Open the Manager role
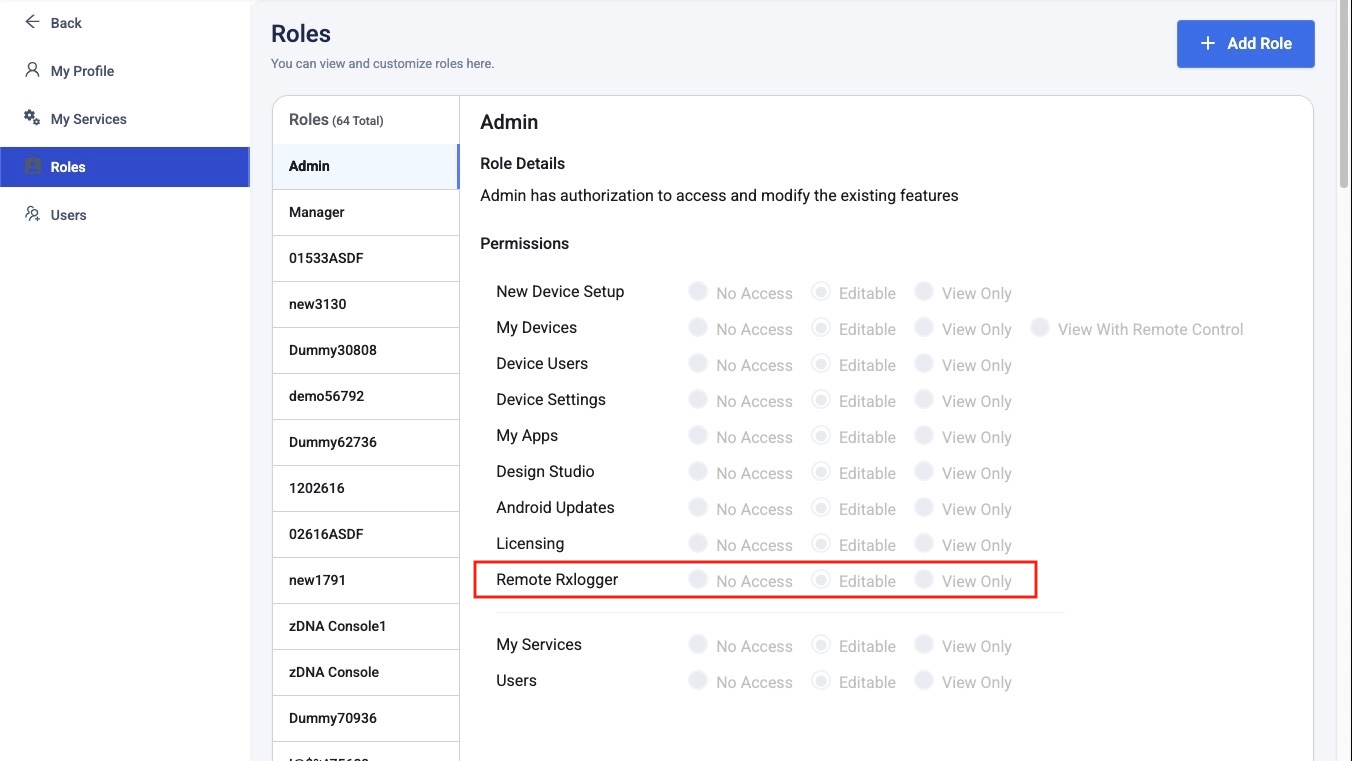Viewport: 1352px width, 761px height. (x=317, y=212)
